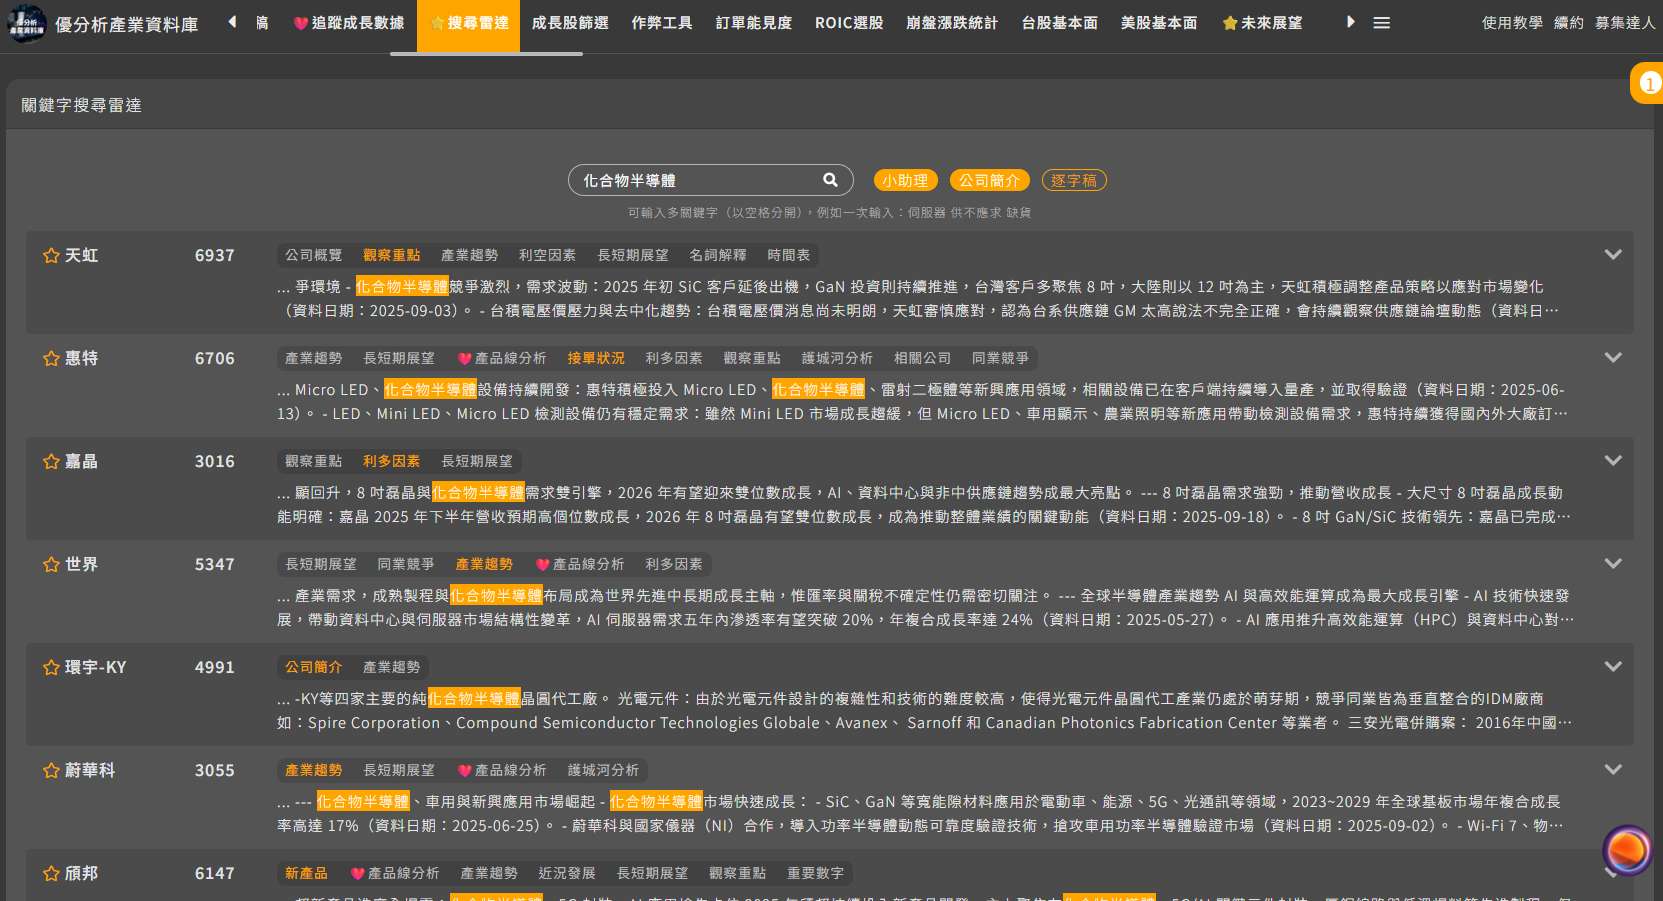Screen dimensions: 1663x901
Task: Favorite 頎邦 with its star icon
Action: [x=51, y=874]
